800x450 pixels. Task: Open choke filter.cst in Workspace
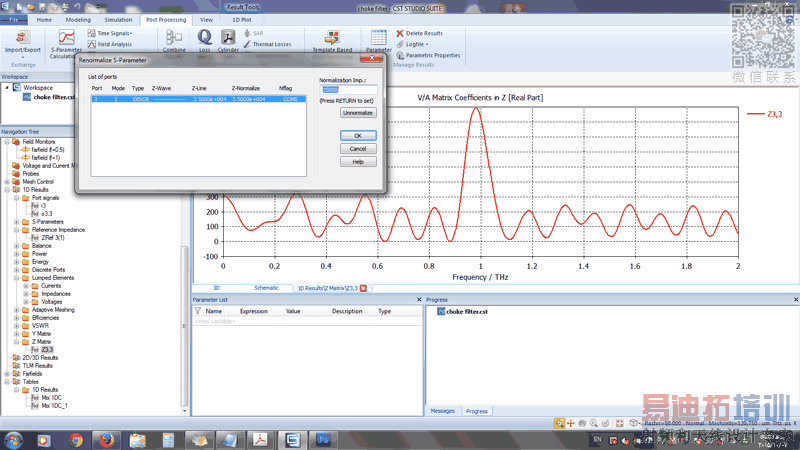[49, 97]
